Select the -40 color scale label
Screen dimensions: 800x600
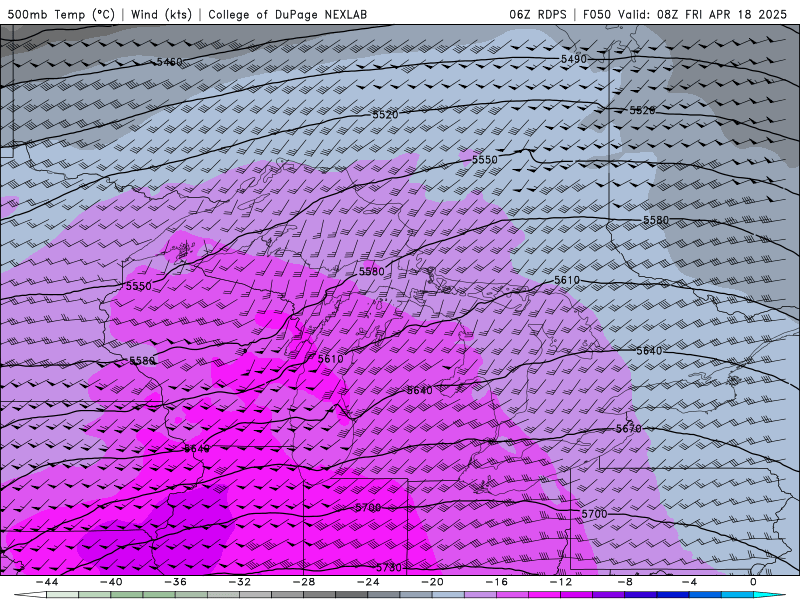(x=111, y=582)
